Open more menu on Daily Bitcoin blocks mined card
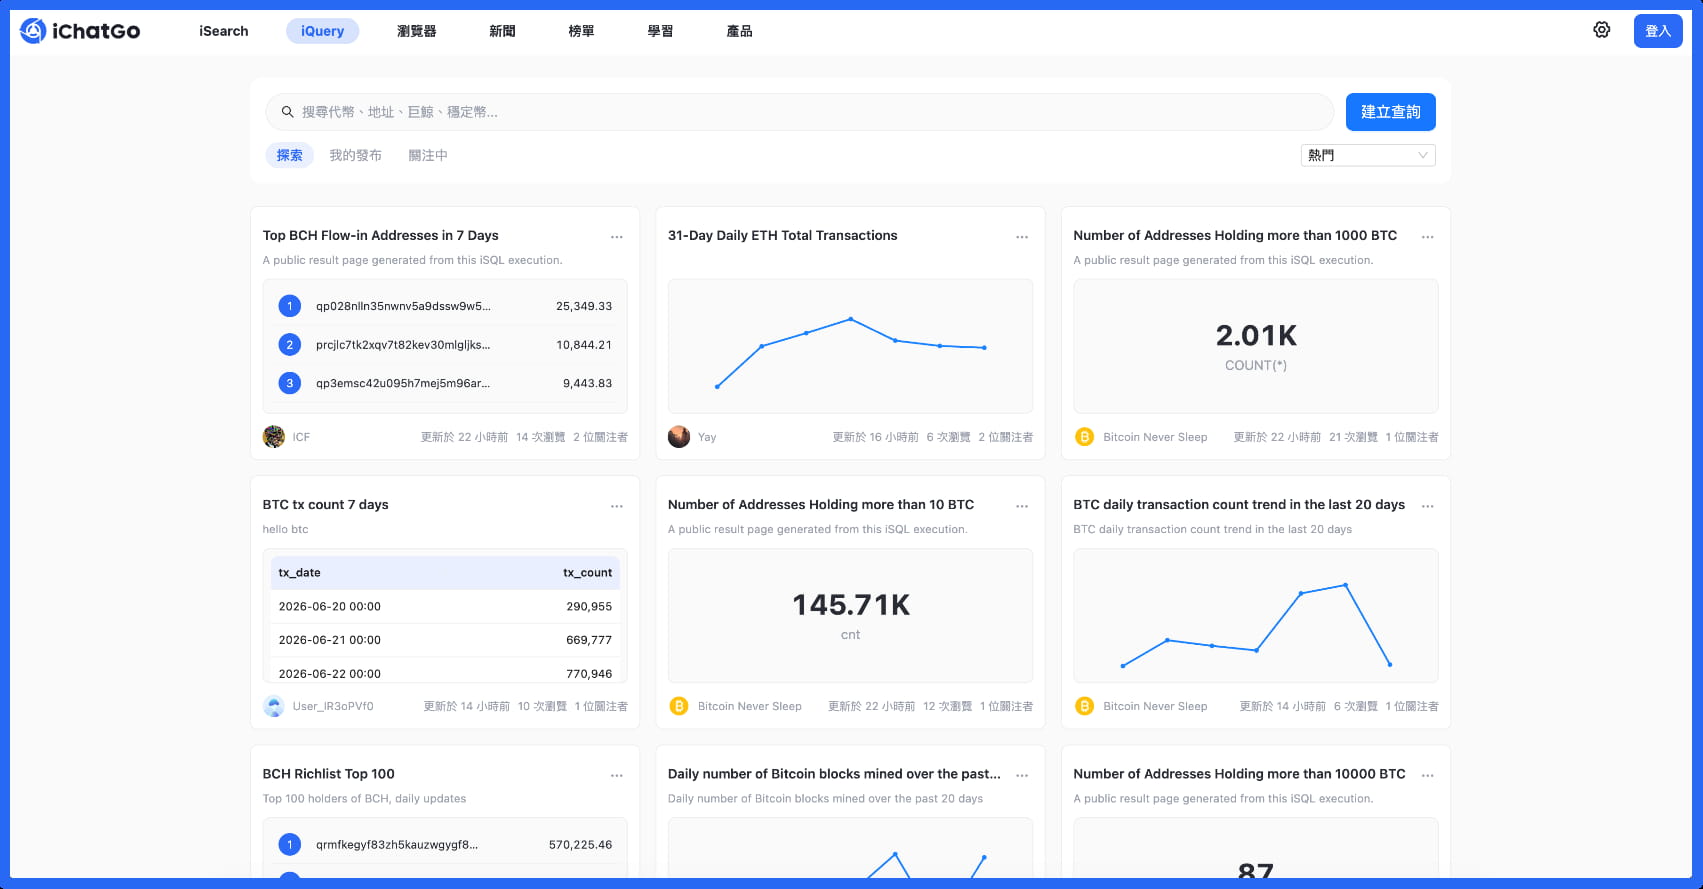Image resolution: width=1703 pixels, height=889 pixels. click(1022, 775)
